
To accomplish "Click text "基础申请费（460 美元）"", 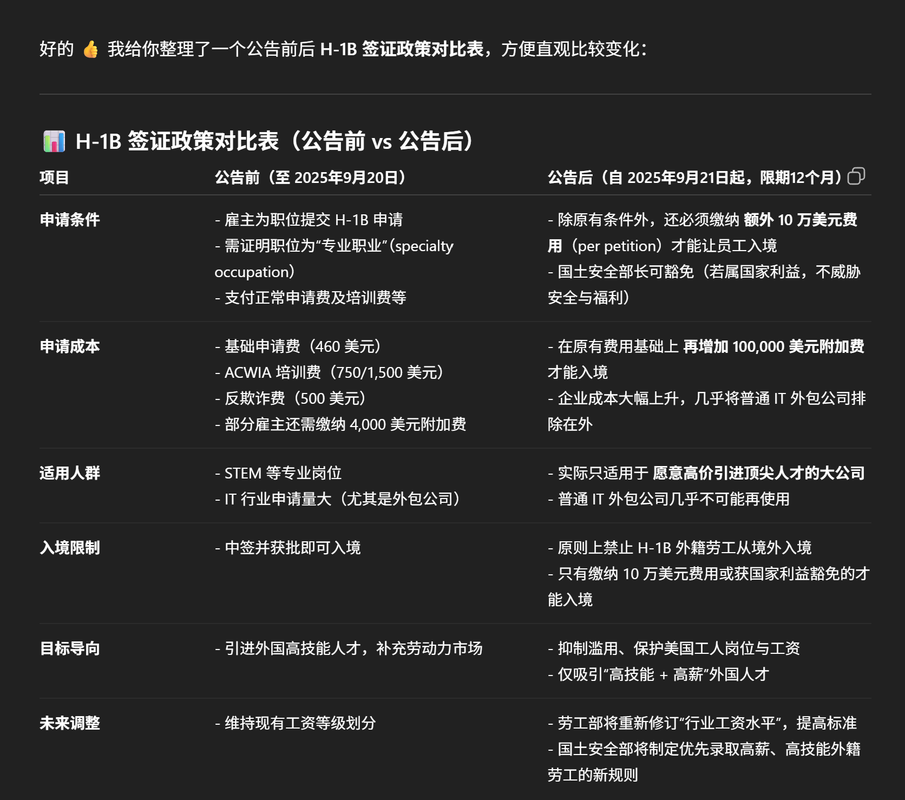I will (306, 346).
